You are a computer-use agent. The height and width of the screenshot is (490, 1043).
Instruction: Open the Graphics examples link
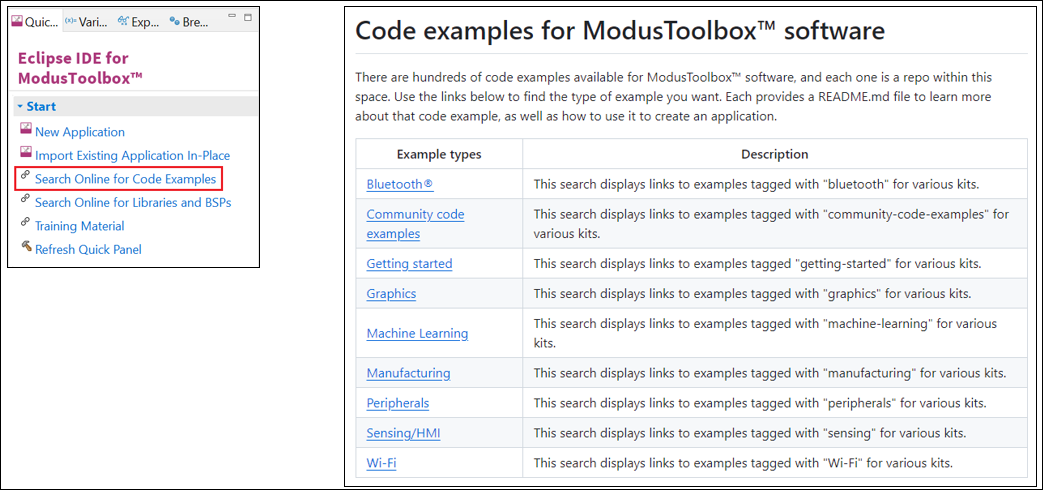[x=391, y=293]
